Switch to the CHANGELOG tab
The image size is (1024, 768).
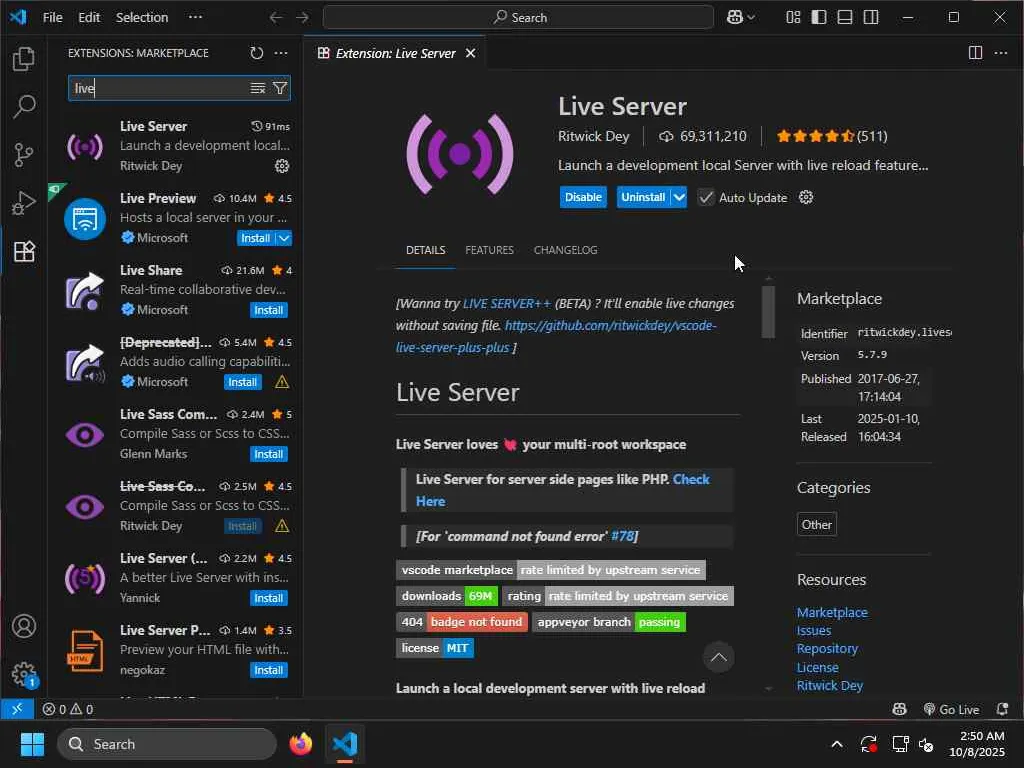pyautogui.click(x=565, y=250)
